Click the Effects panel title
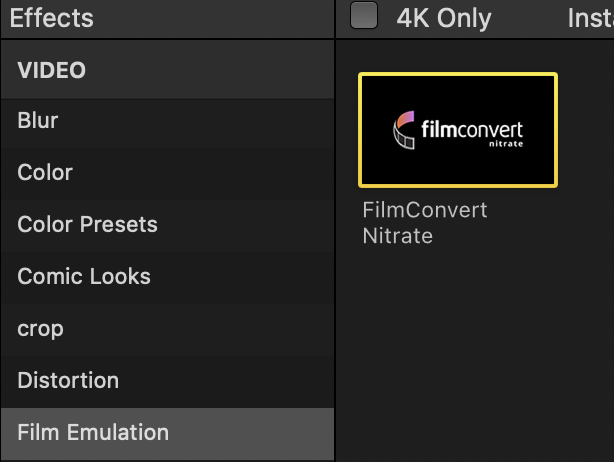Screen dimensions: 614x462 tap(51, 18)
